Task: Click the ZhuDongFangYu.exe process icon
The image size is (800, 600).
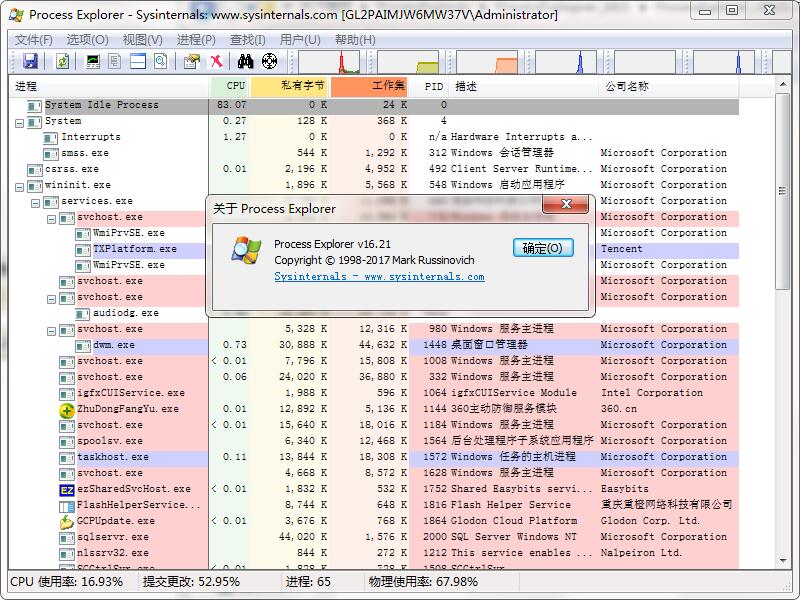Action: (x=67, y=409)
